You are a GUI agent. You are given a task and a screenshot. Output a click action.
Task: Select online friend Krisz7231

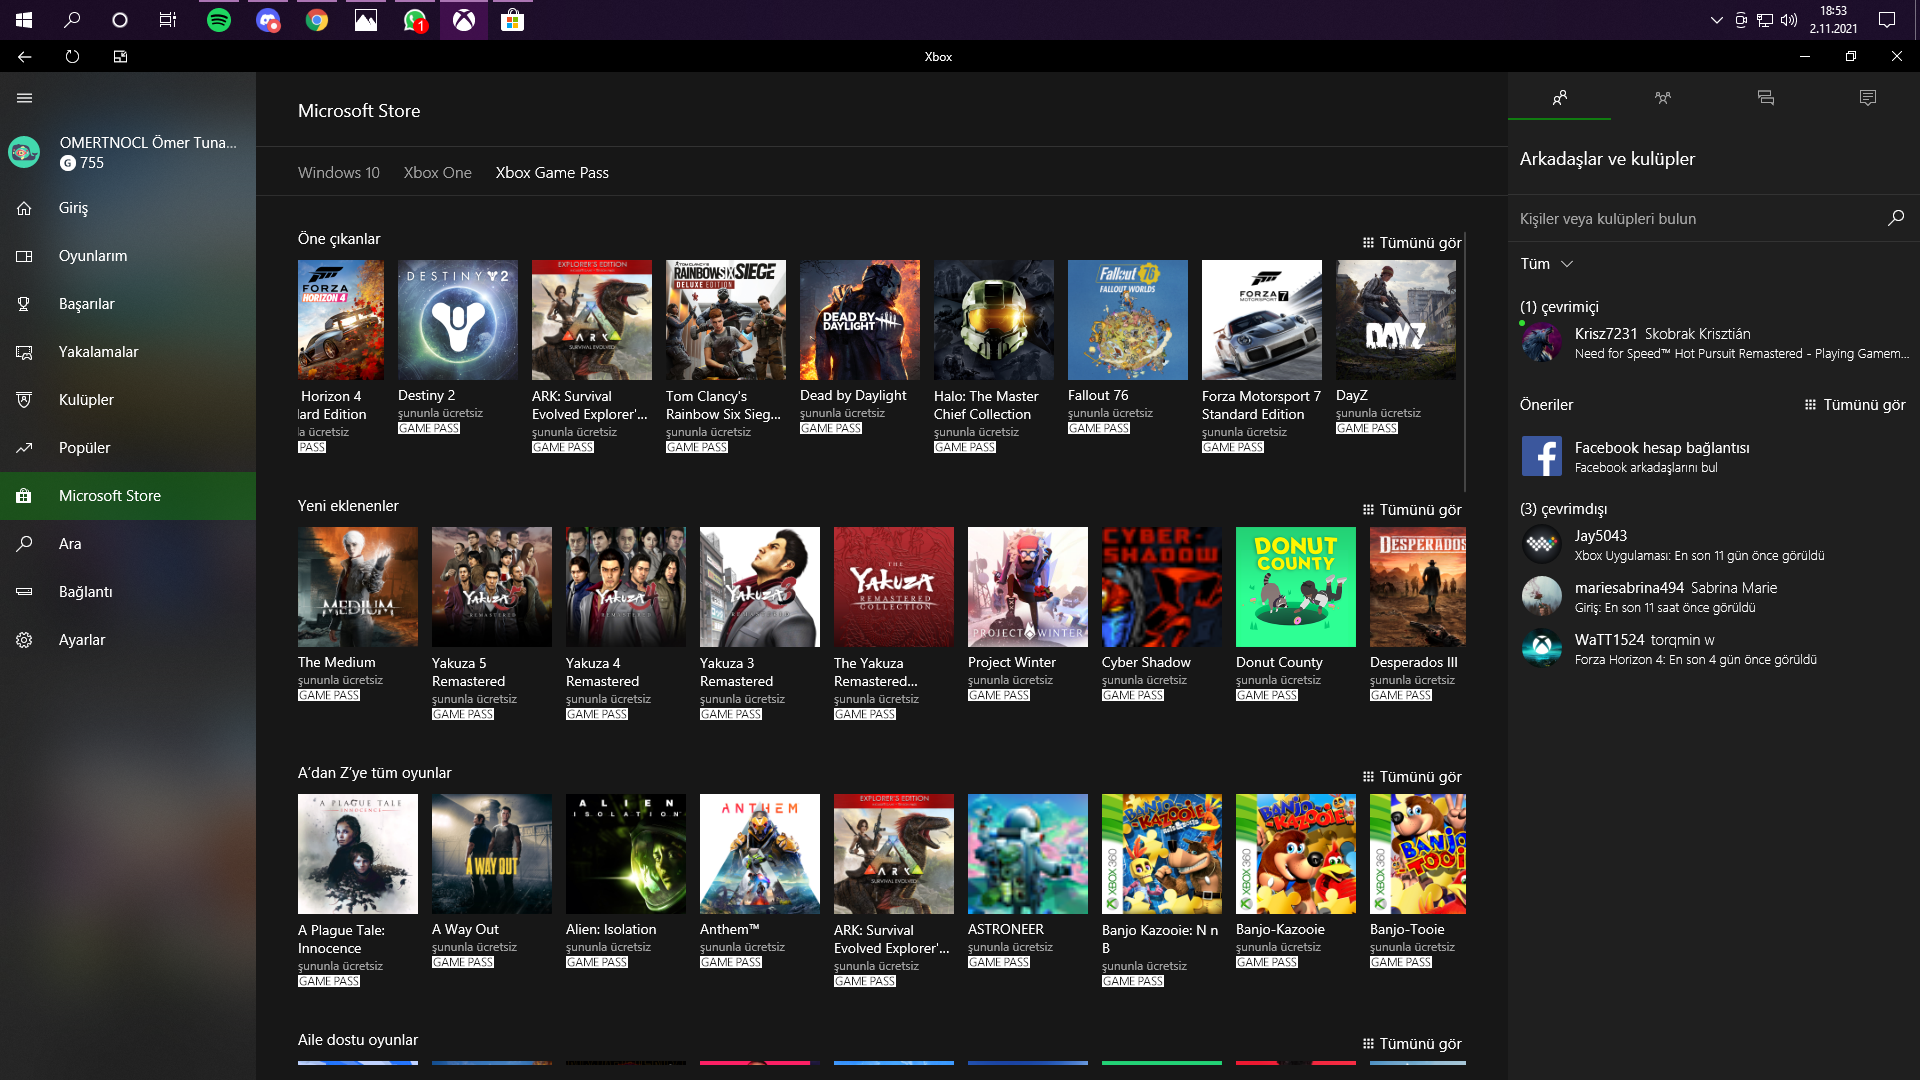coord(1714,343)
